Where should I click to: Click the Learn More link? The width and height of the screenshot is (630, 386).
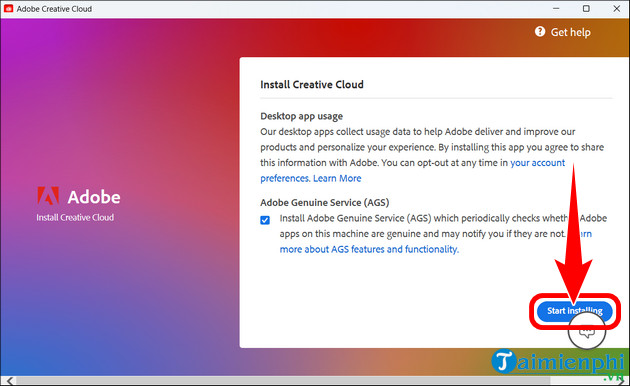pos(337,178)
